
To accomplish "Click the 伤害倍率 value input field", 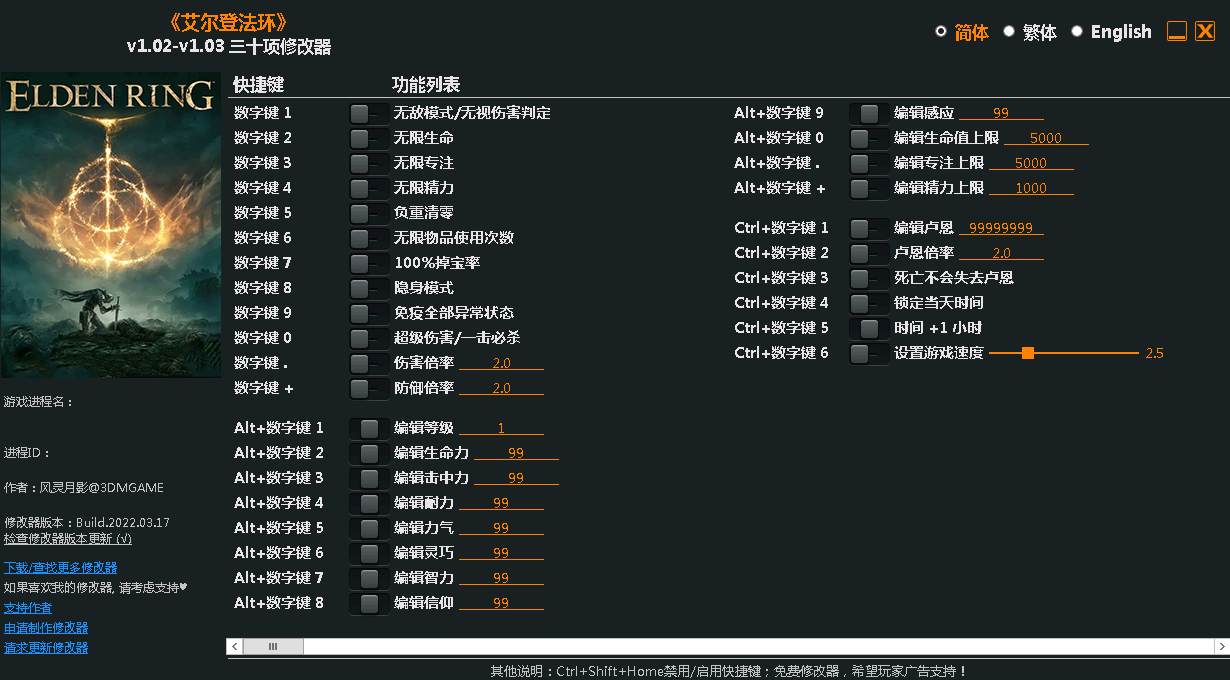I will 501,363.
